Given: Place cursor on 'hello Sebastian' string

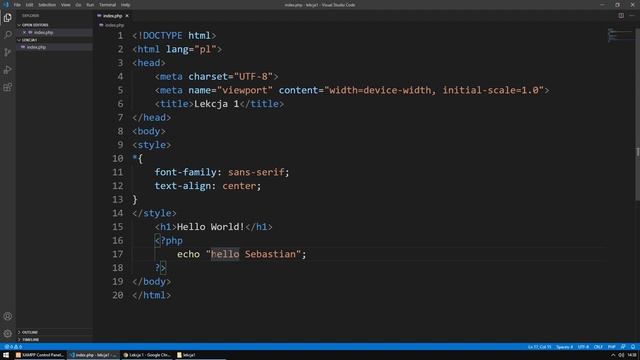Looking at the screenshot, I should click(253, 254).
